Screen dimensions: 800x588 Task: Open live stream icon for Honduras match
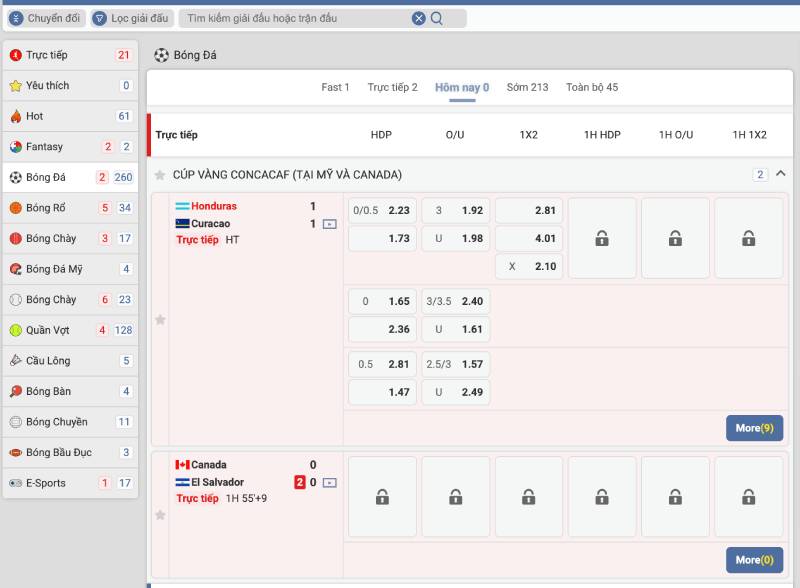pyautogui.click(x=330, y=224)
